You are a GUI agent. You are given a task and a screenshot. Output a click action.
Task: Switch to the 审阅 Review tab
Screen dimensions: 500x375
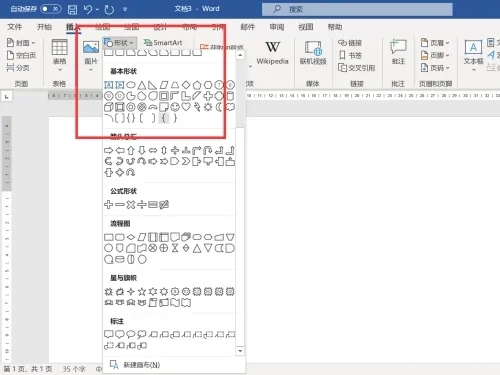(277, 27)
